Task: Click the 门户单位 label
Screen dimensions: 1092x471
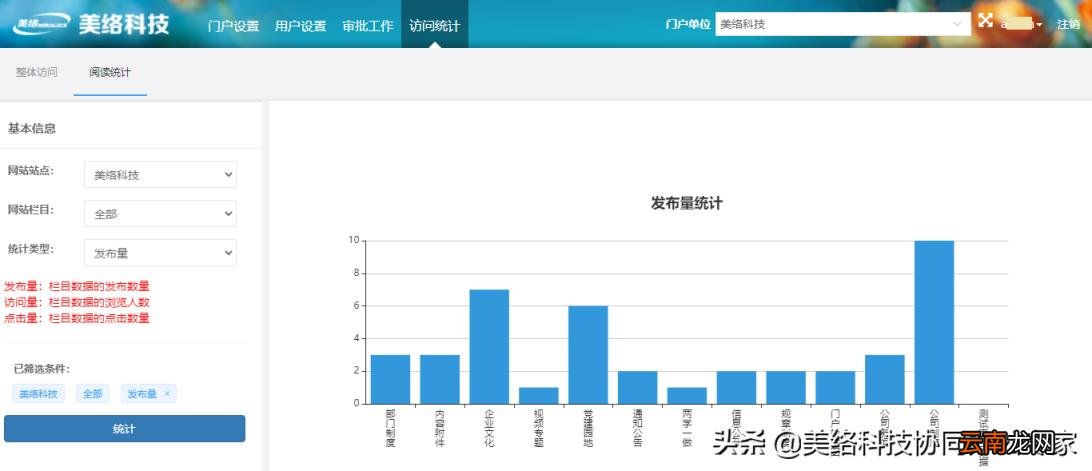Action: (687, 24)
